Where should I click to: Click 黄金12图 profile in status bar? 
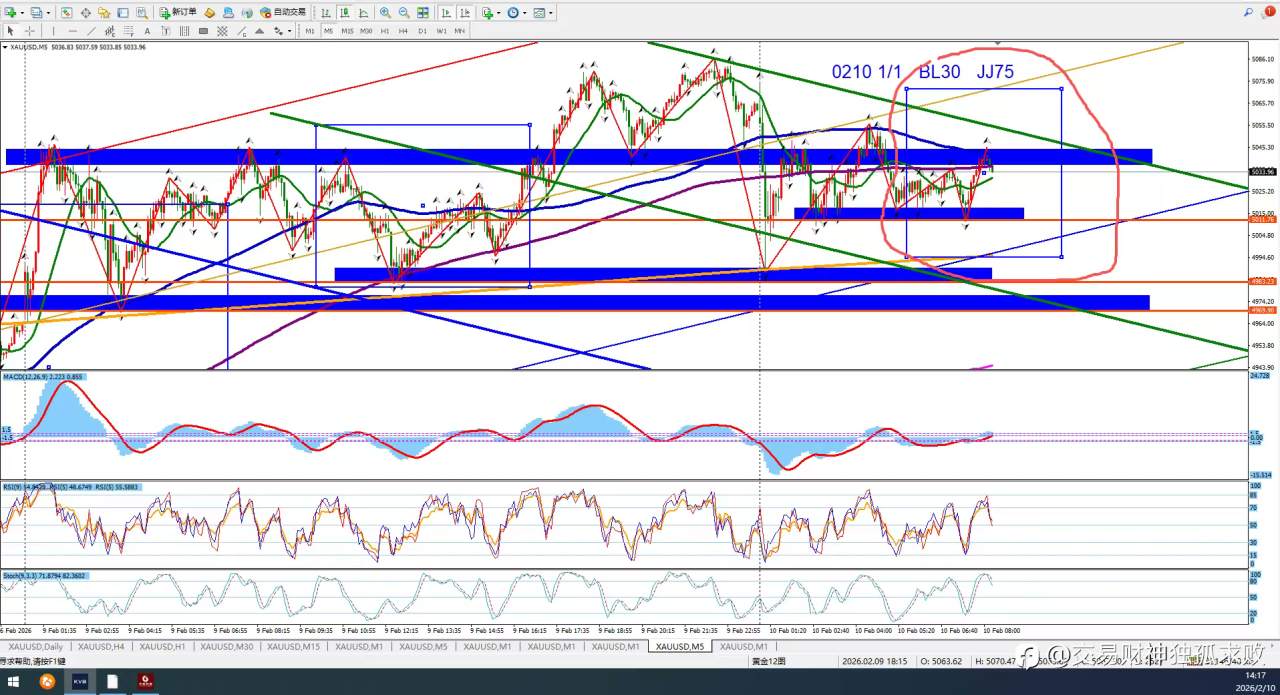pos(768,661)
